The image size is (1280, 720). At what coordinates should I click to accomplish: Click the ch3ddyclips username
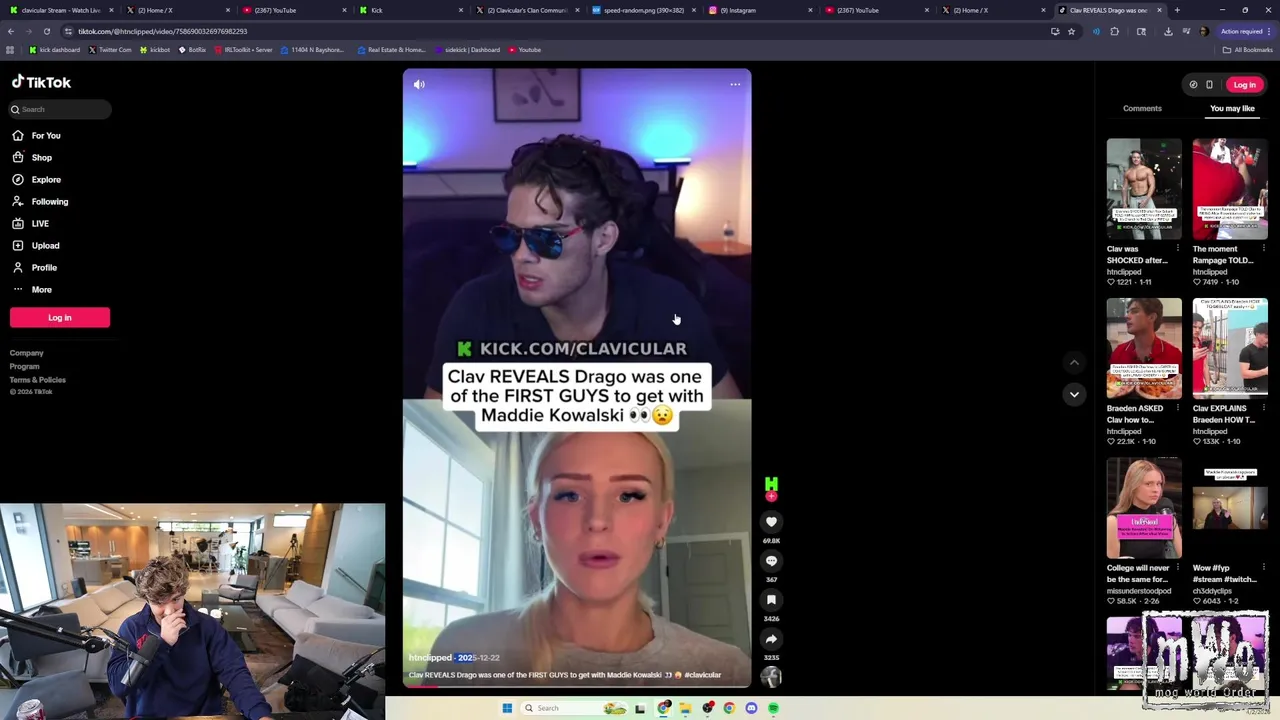click(x=1212, y=591)
